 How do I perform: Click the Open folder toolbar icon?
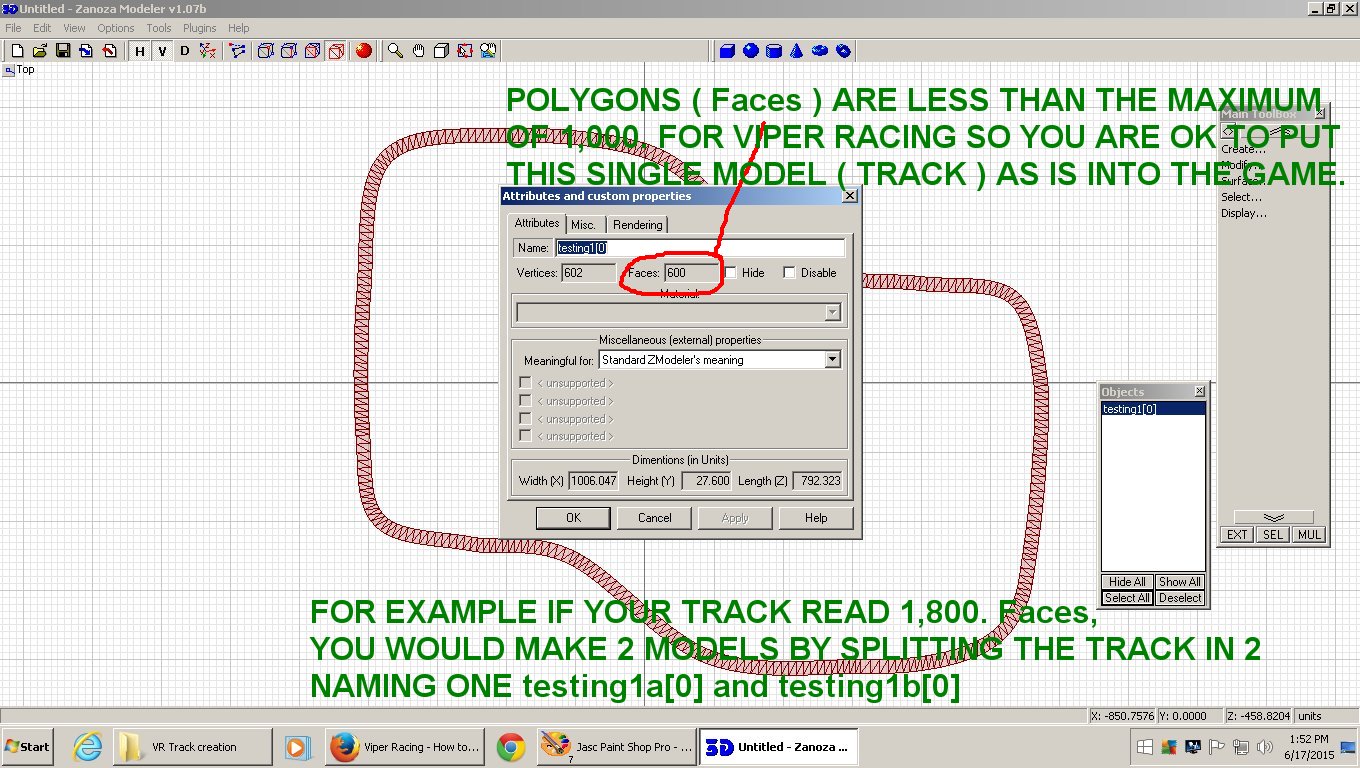pyautogui.click(x=40, y=51)
